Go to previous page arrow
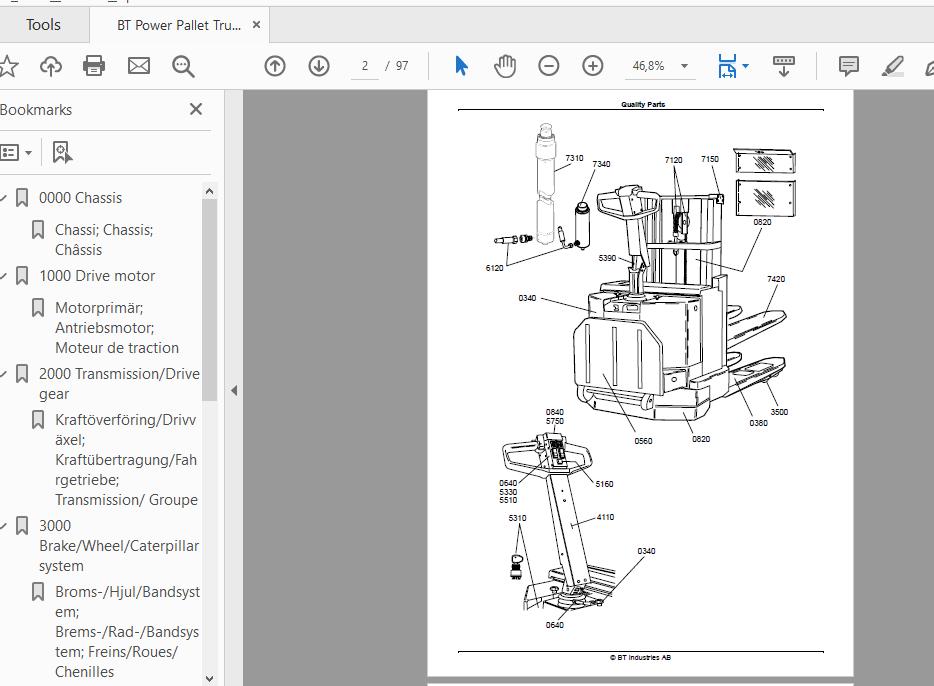 tap(275, 66)
